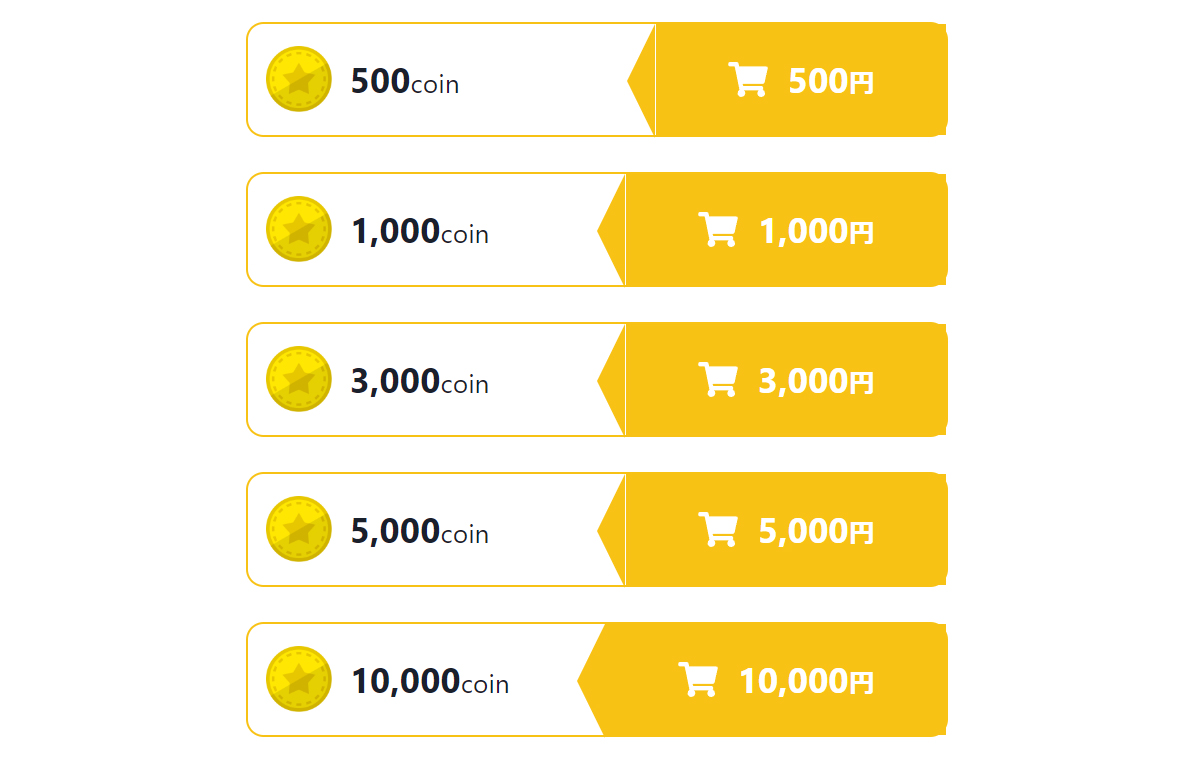This screenshot has height=757, width=1200.
Task: Click the gold coin icon next to 5,000coin
Action: coord(298,529)
